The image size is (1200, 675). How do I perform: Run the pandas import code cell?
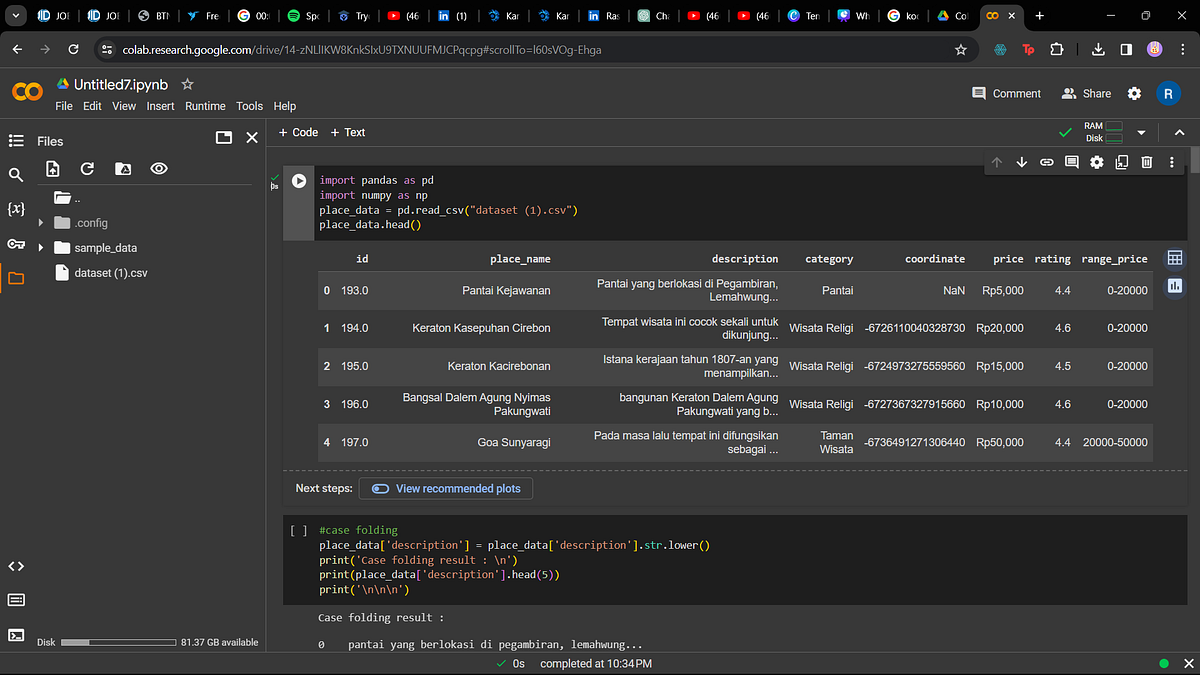(299, 181)
